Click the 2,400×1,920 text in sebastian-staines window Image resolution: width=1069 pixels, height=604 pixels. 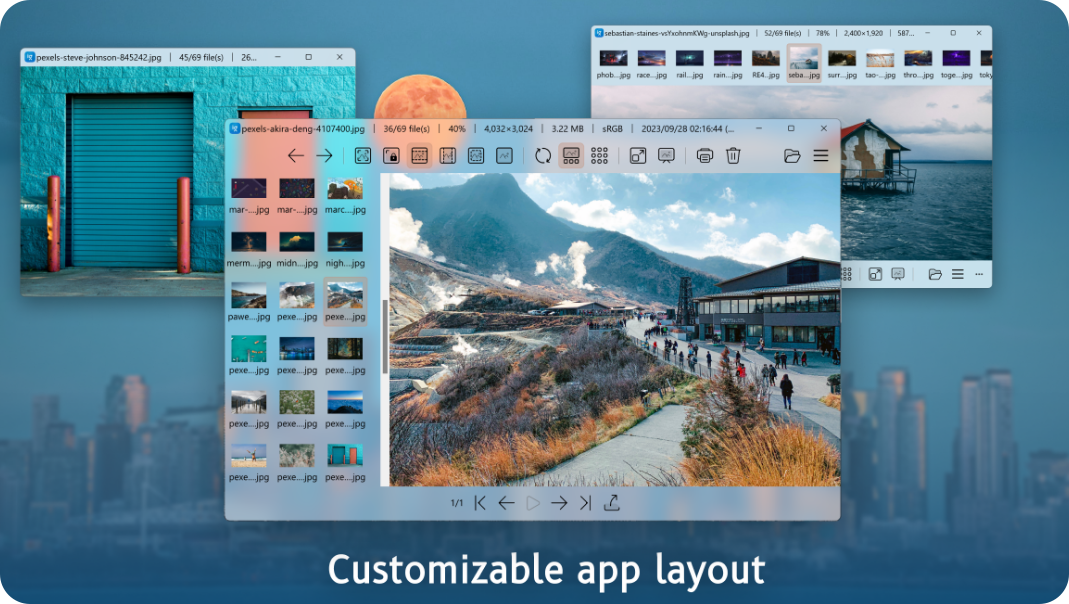(863, 33)
